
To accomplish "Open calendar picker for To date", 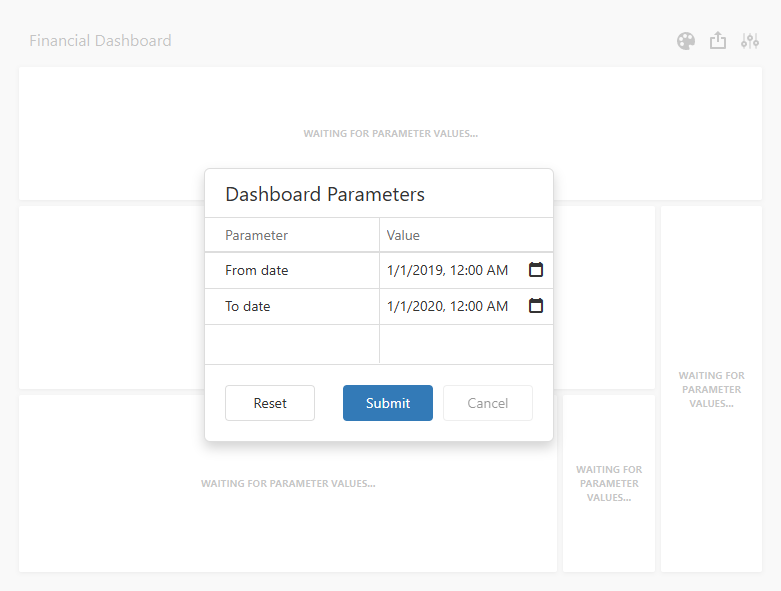I will (536, 306).
